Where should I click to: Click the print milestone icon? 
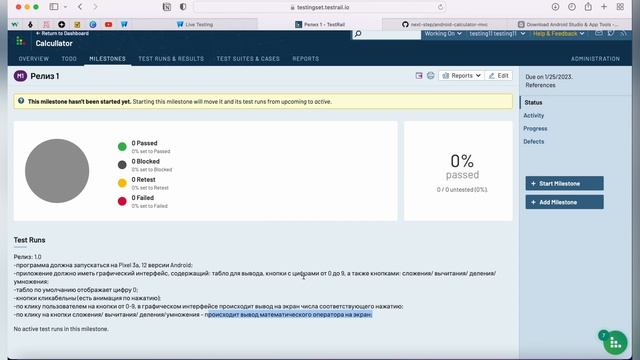[x=431, y=76]
